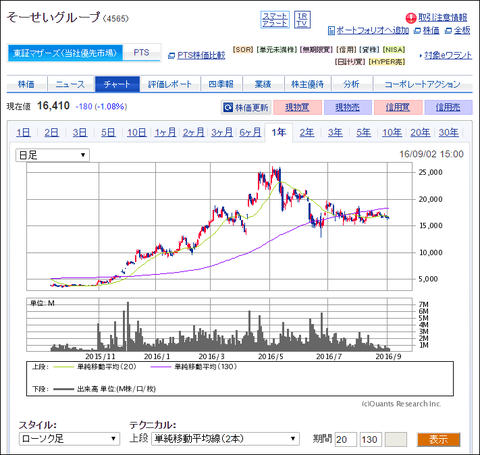This screenshot has width=480, height=455.
Task: Select 10年 chart period
Action: [x=392, y=133]
